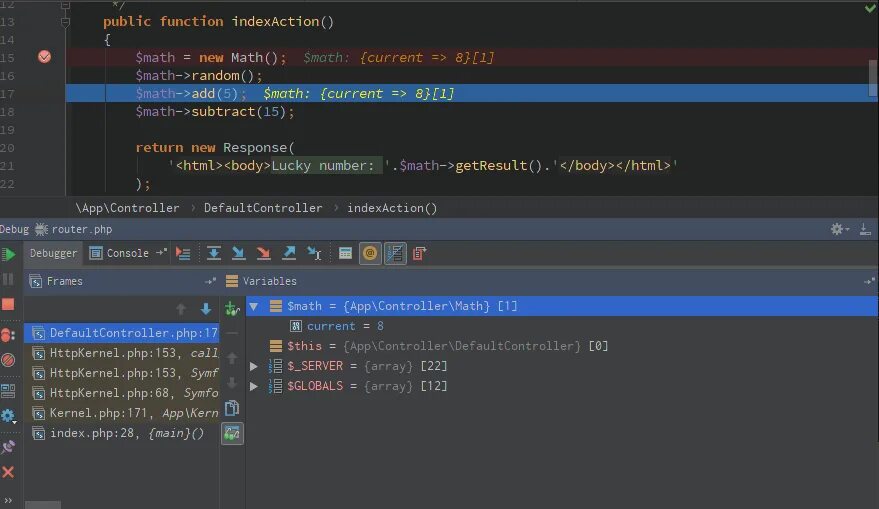Show more sidebar actions via double chevron

[8, 500]
